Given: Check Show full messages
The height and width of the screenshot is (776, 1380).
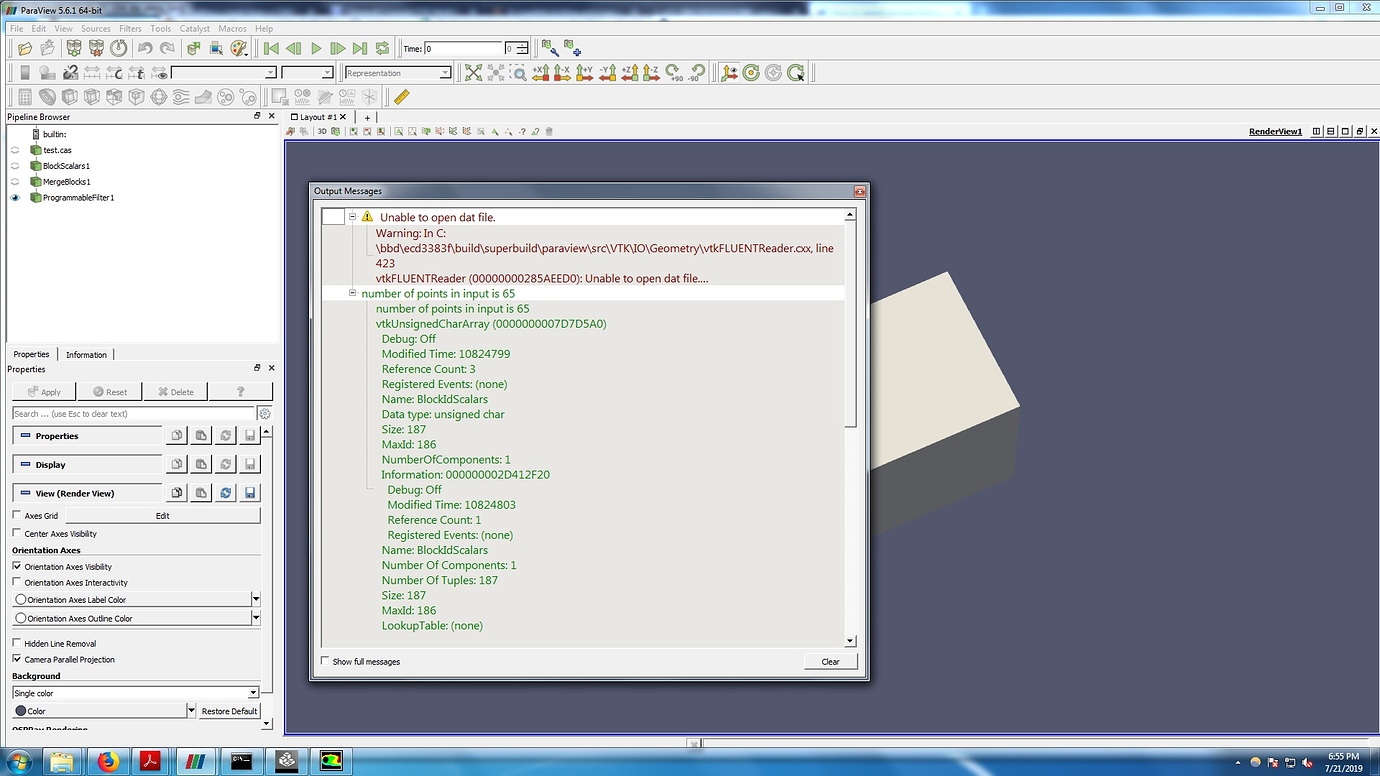Looking at the screenshot, I should tap(324, 661).
